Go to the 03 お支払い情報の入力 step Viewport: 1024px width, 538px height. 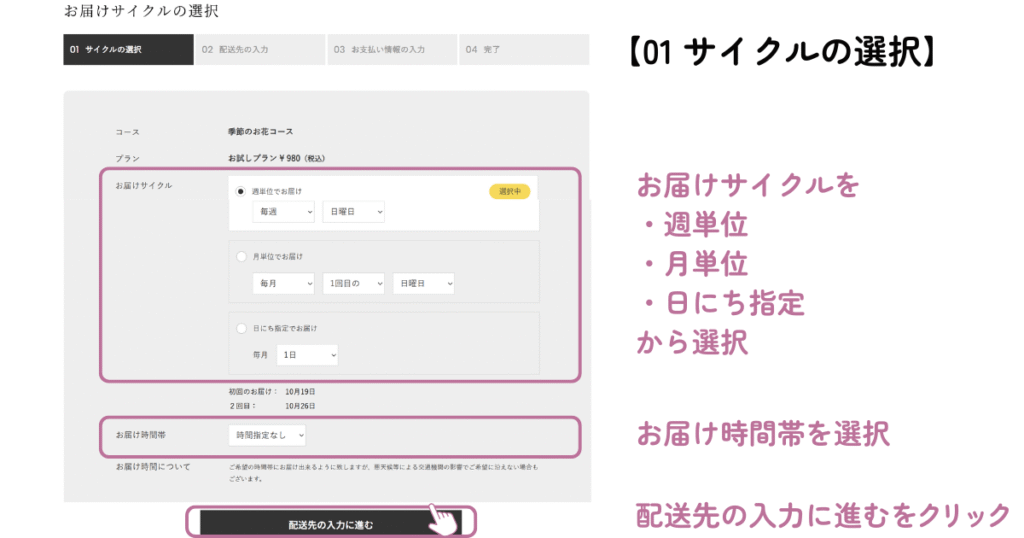[392, 49]
